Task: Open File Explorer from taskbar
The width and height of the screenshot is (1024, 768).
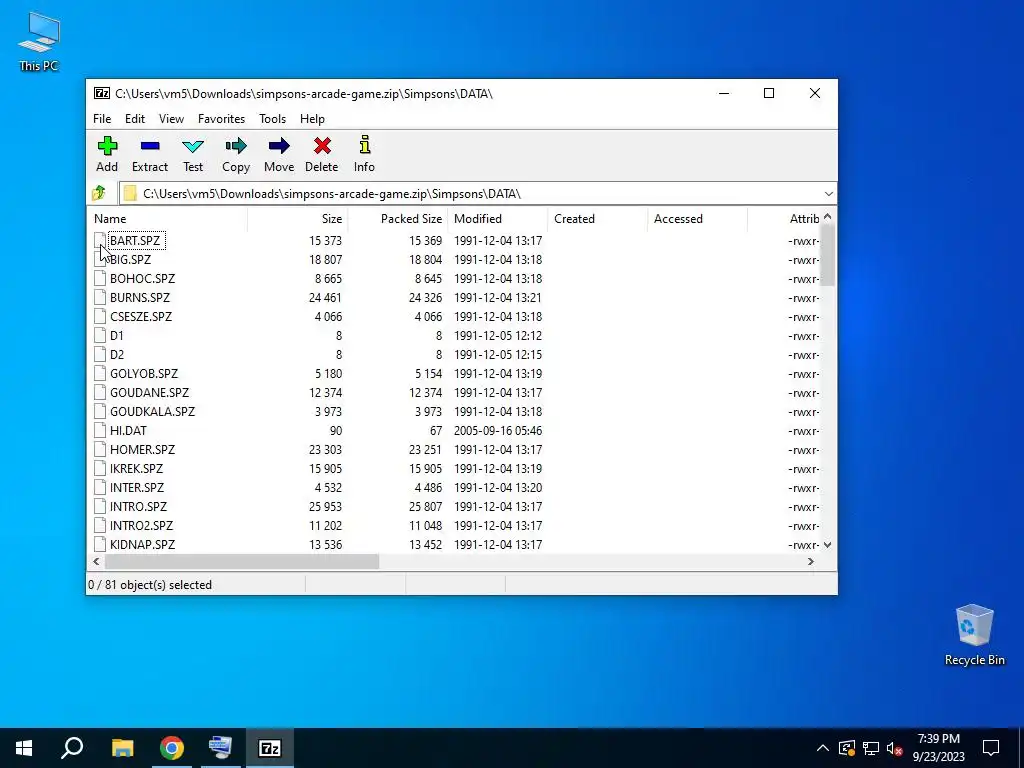Action: pyautogui.click(x=122, y=748)
